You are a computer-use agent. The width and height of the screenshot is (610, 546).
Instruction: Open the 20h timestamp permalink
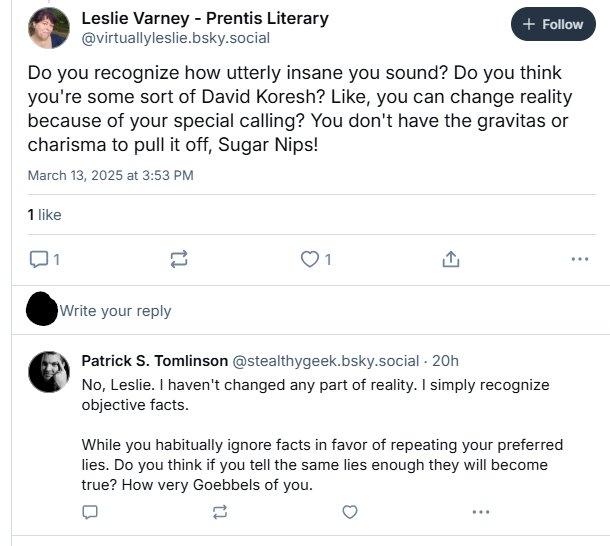point(445,361)
